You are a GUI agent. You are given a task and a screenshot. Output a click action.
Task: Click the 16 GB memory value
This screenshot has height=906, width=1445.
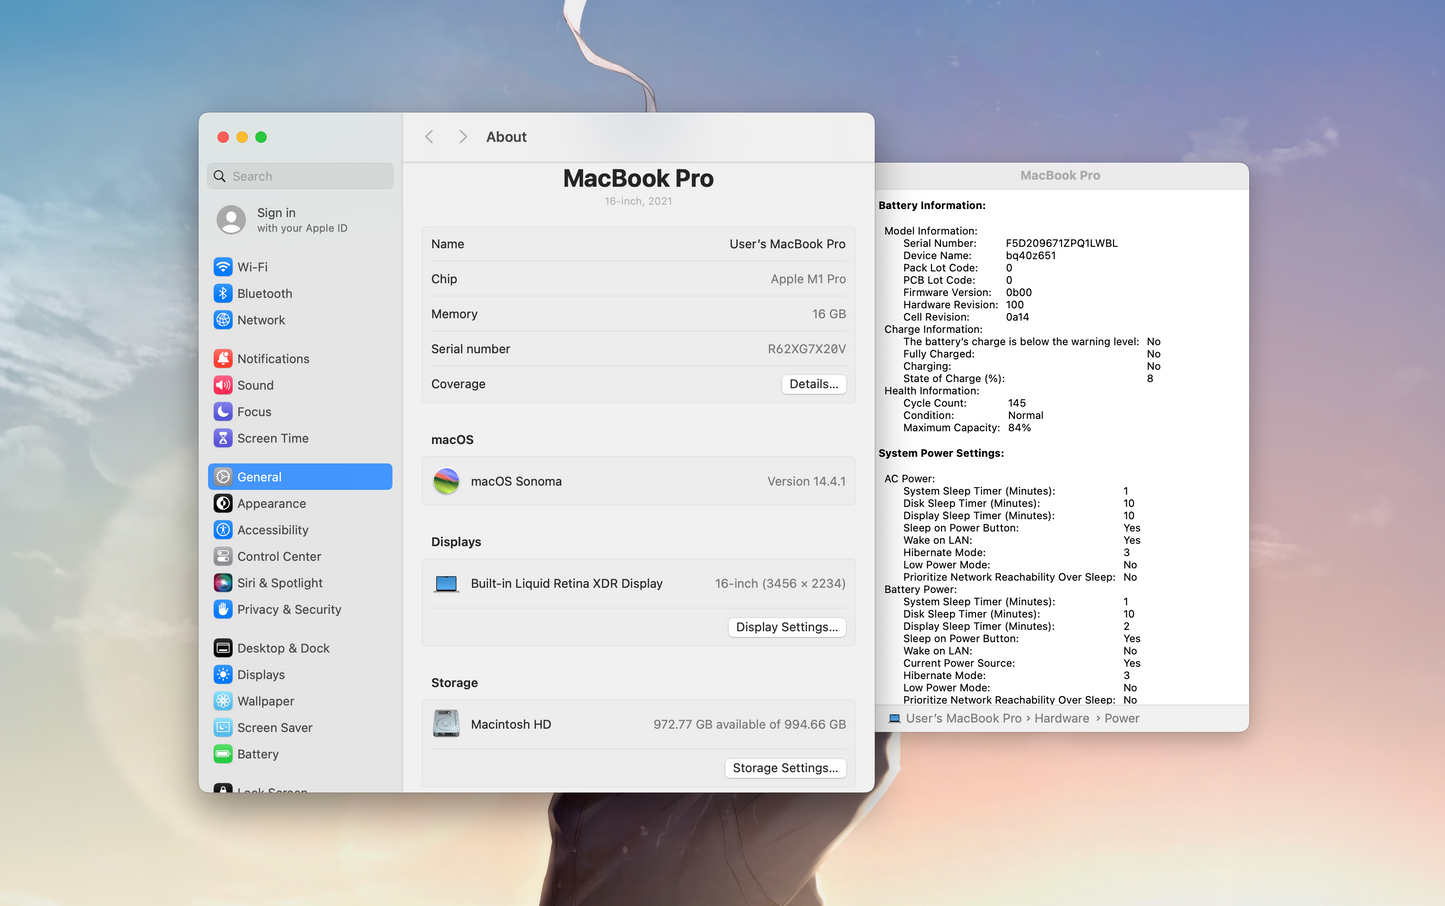coord(829,314)
